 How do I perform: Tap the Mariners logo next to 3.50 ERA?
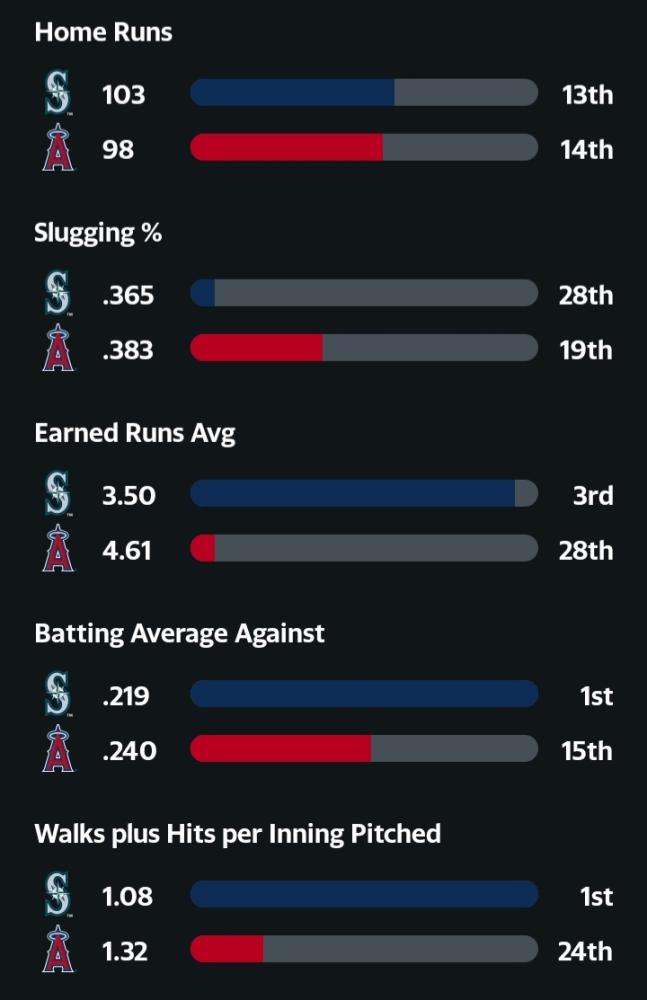[57, 494]
